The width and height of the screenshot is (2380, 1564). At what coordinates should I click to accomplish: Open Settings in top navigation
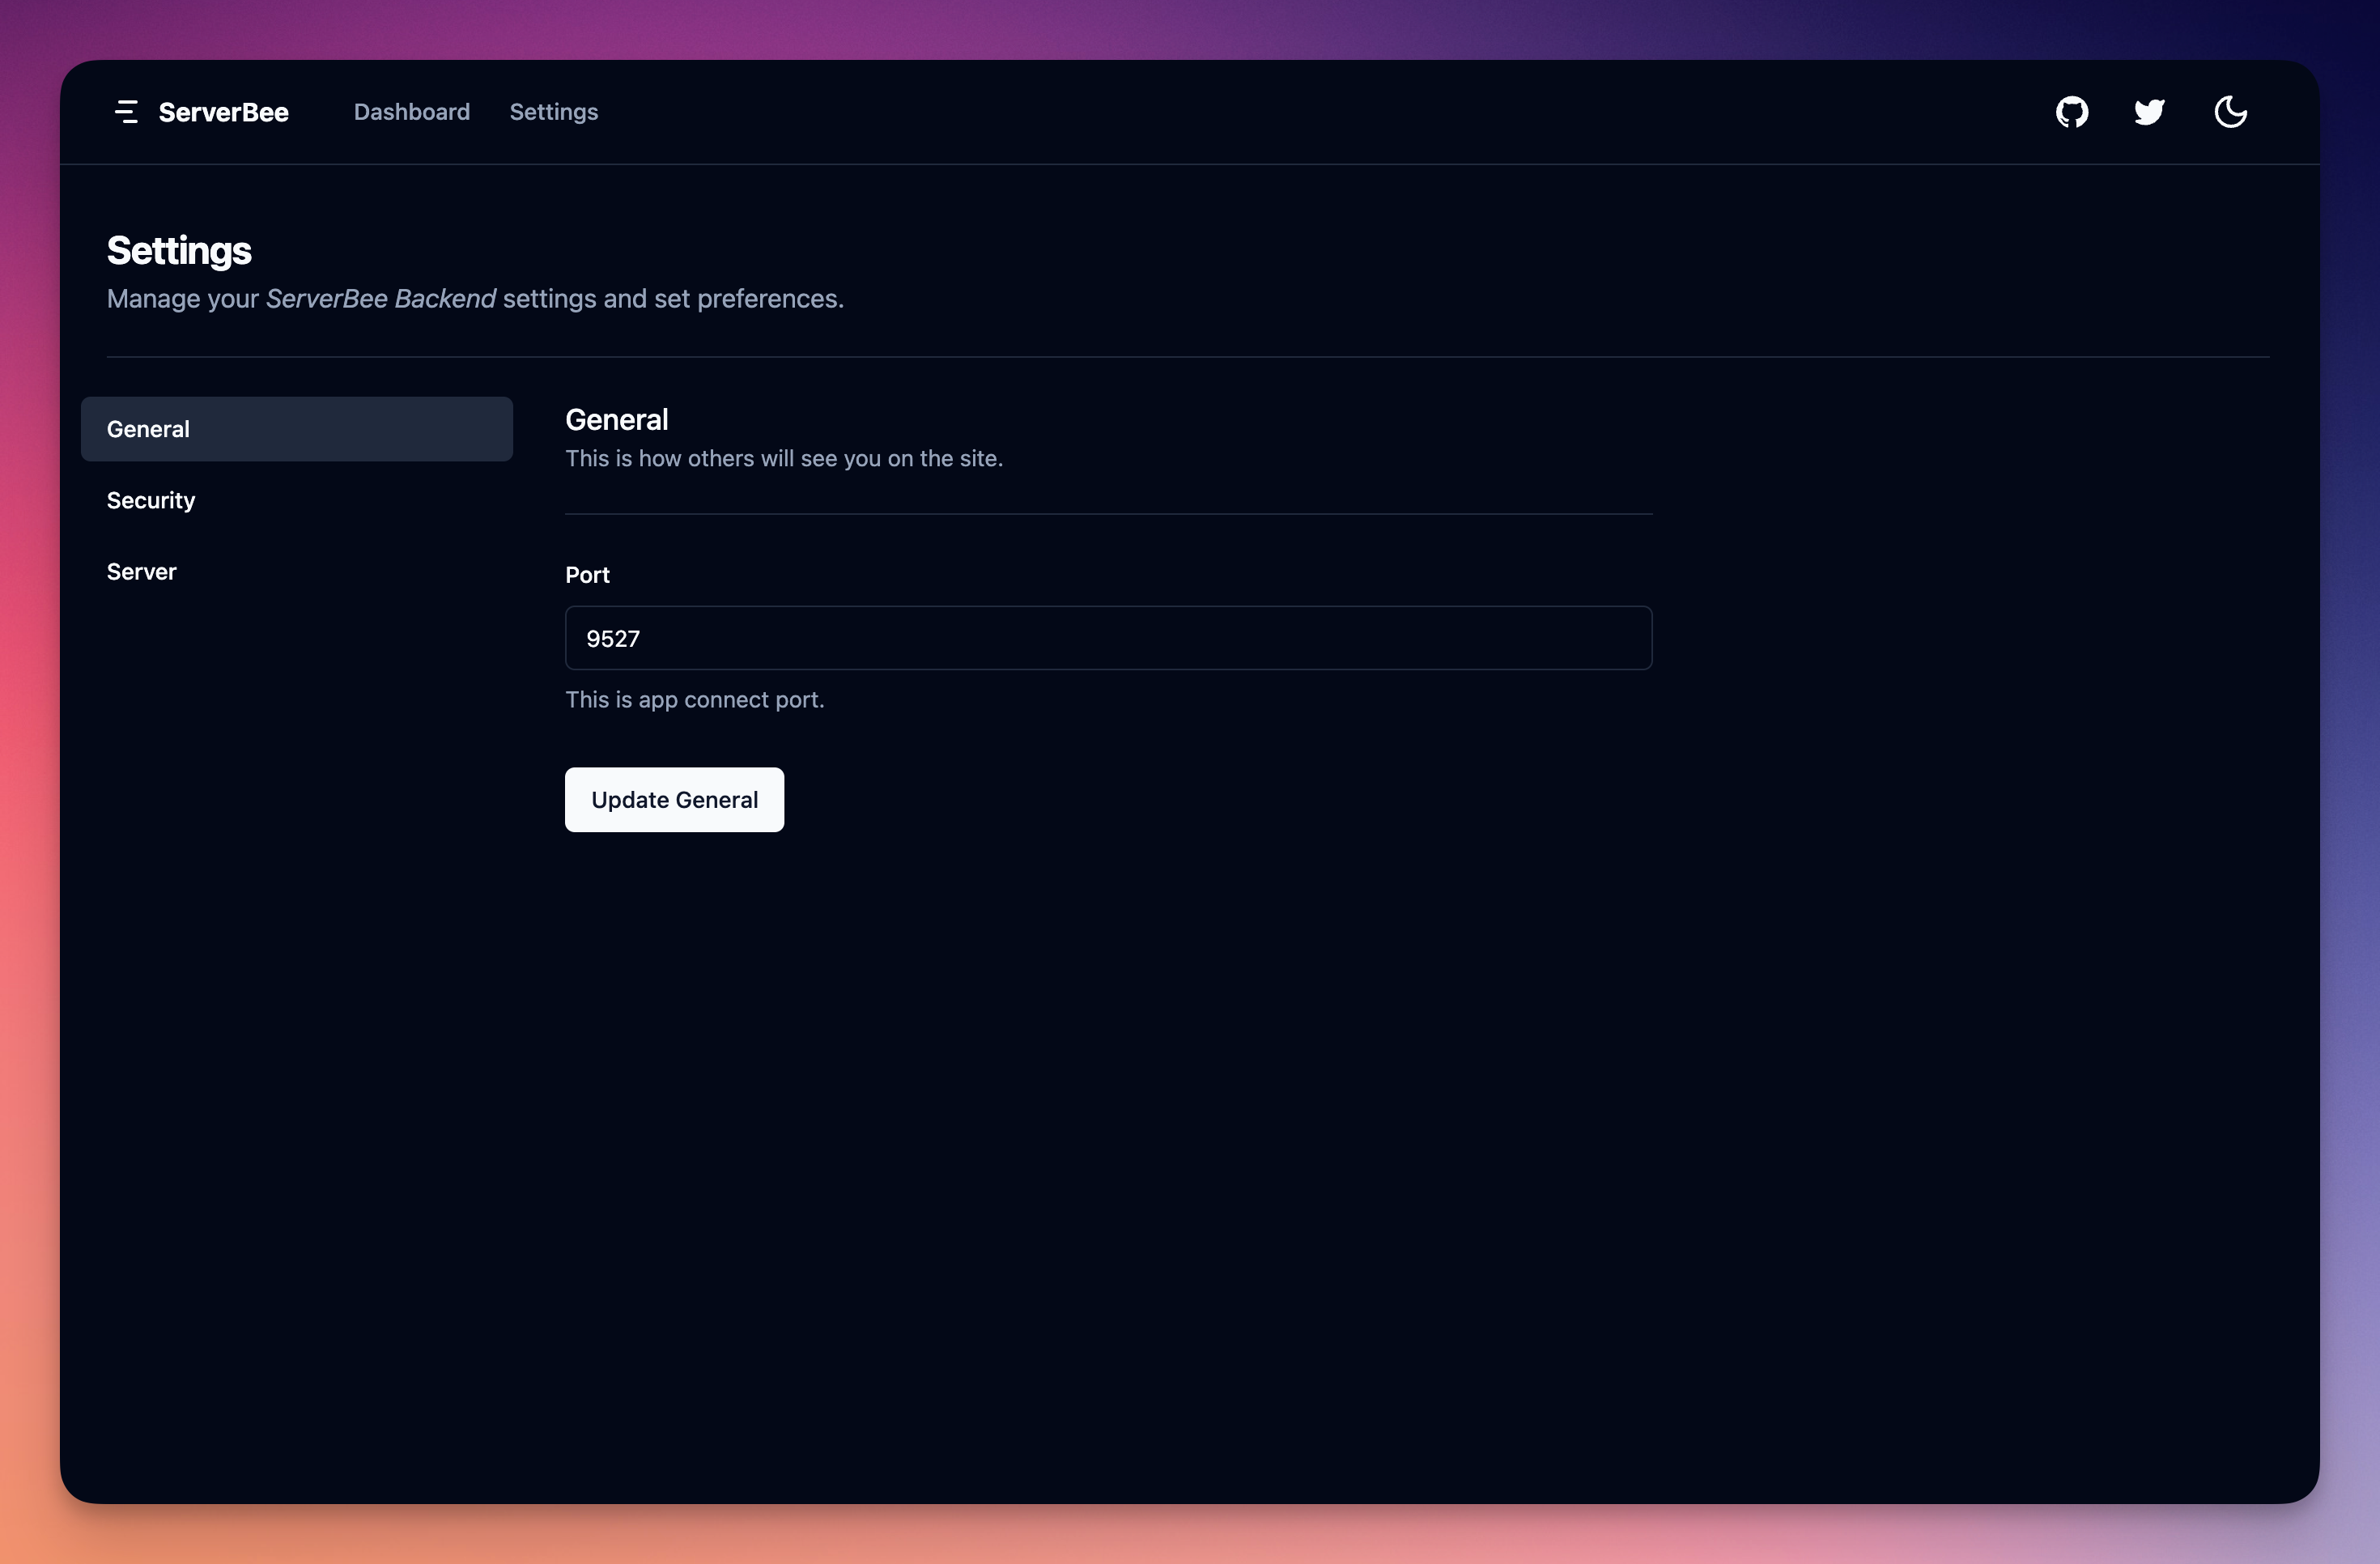(x=553, y=112)
